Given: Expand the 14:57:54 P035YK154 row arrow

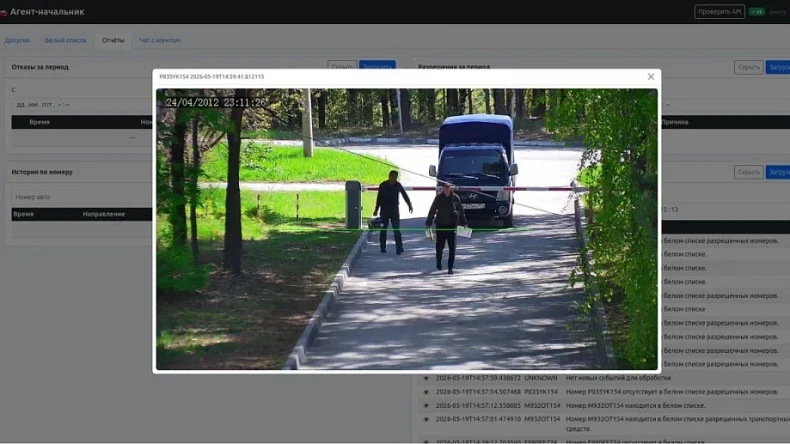Looking at the screenshot, I should (426, 392).
